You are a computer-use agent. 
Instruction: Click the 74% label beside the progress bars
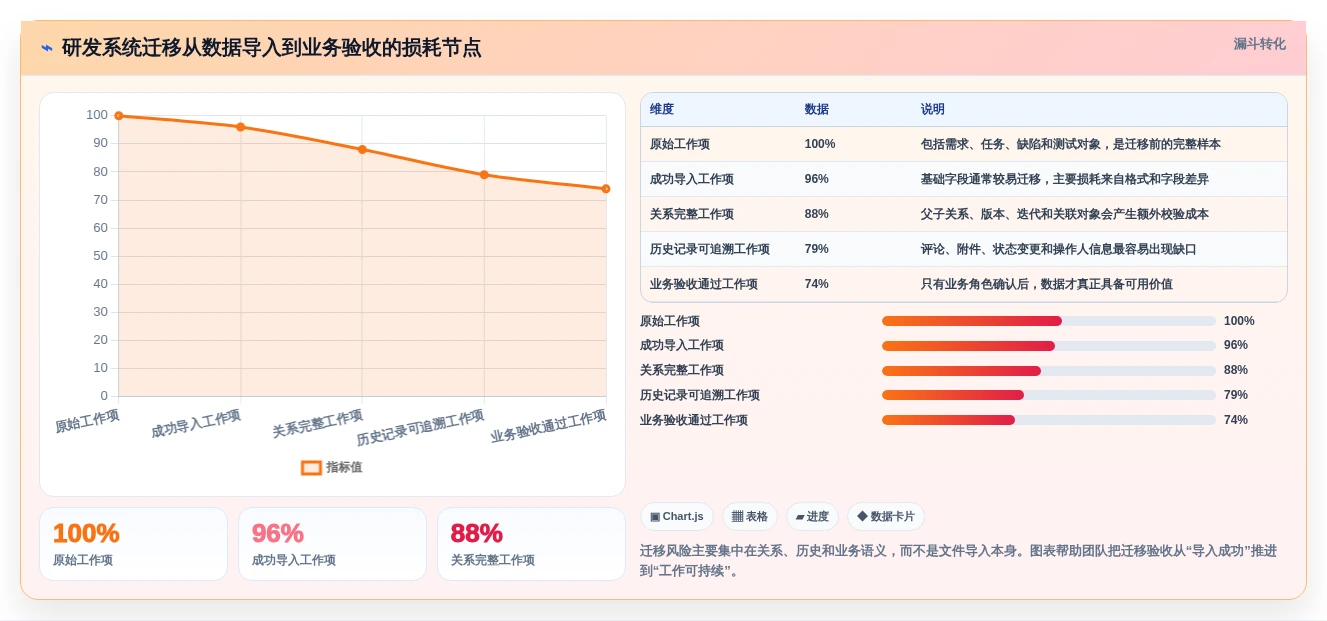point(1236,420)
